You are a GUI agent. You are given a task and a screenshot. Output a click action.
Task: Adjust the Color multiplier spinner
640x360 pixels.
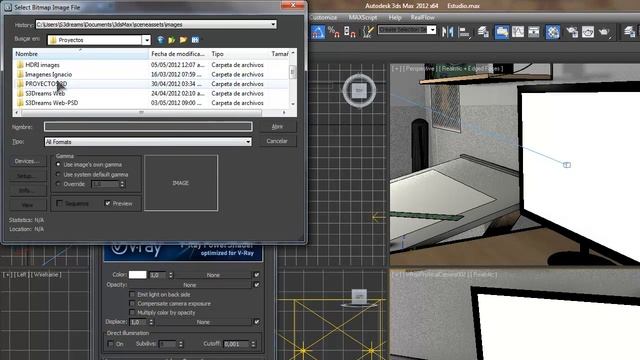(x=171, y=275)
